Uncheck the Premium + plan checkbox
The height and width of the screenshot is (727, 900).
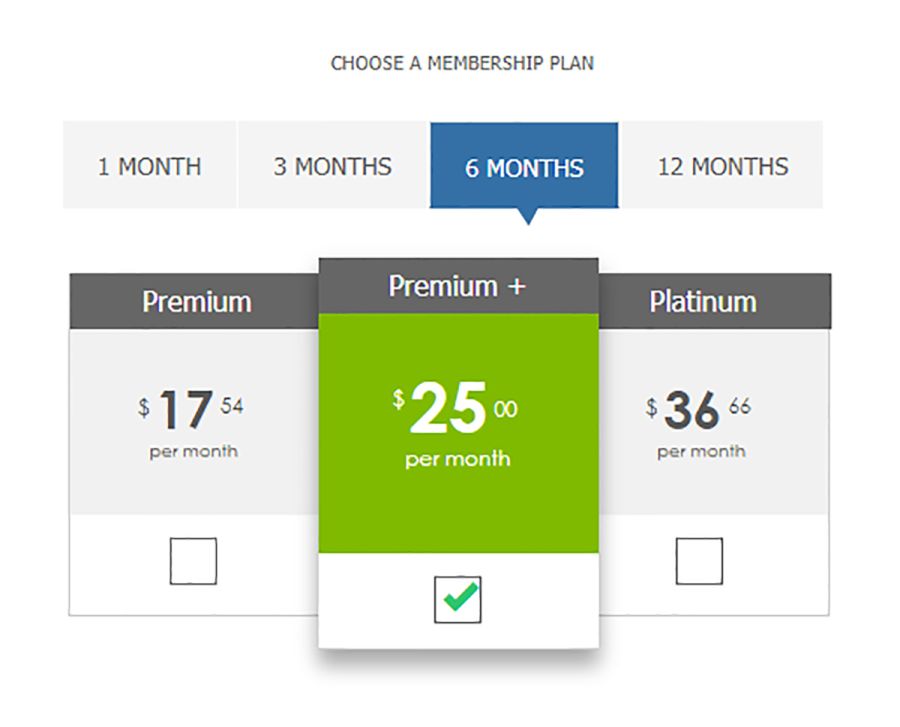457,600
